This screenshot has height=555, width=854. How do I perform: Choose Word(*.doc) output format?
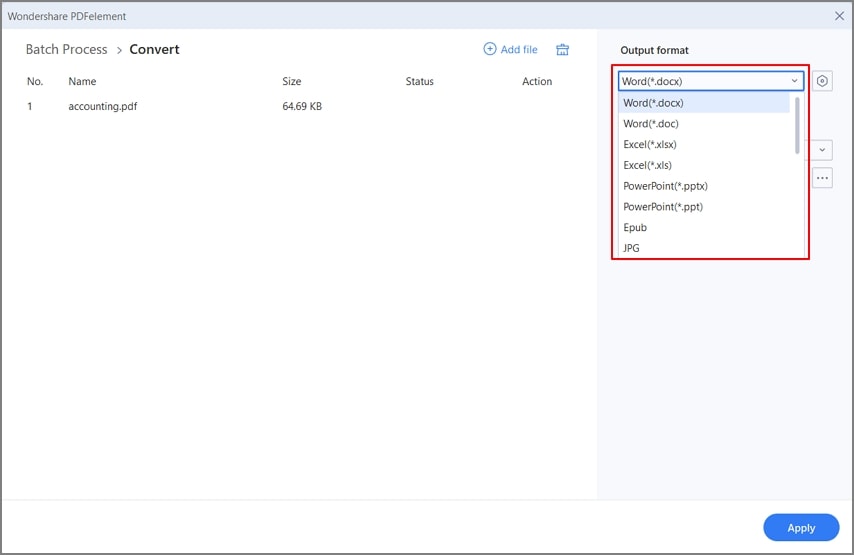tap(704, 124)
